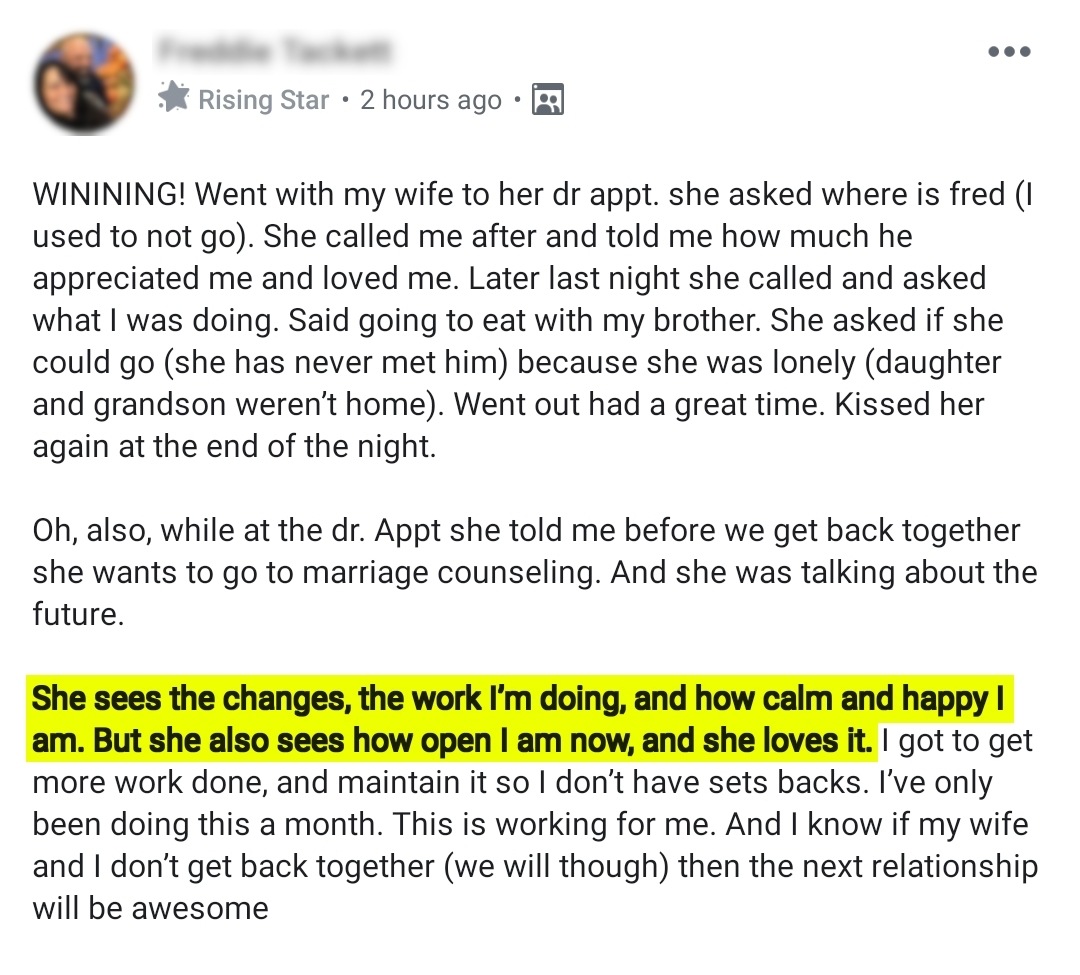This screenshot has width=1080, height=975.
Task: Click the "Rising Star" badge label
Action: coord(263,100)
